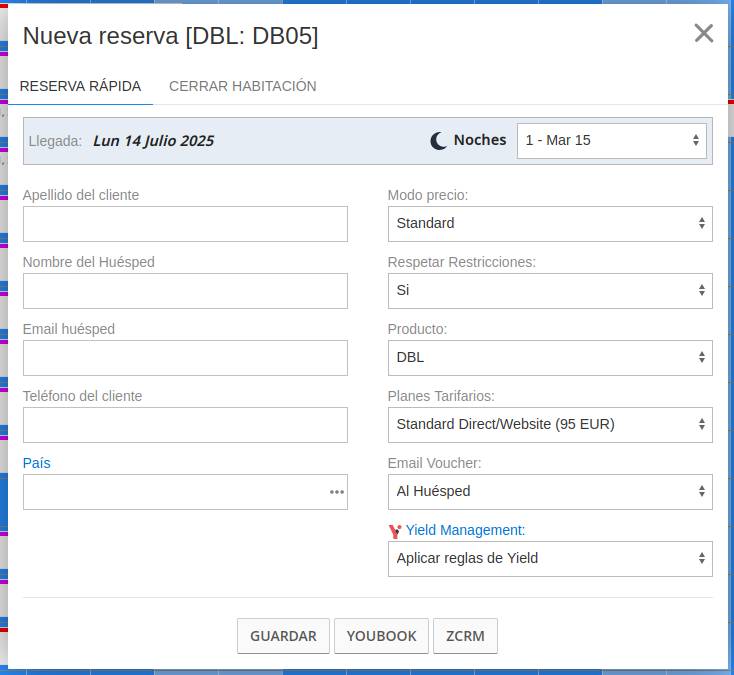Click the País link label
734x675 pixels.
(37, 463)
